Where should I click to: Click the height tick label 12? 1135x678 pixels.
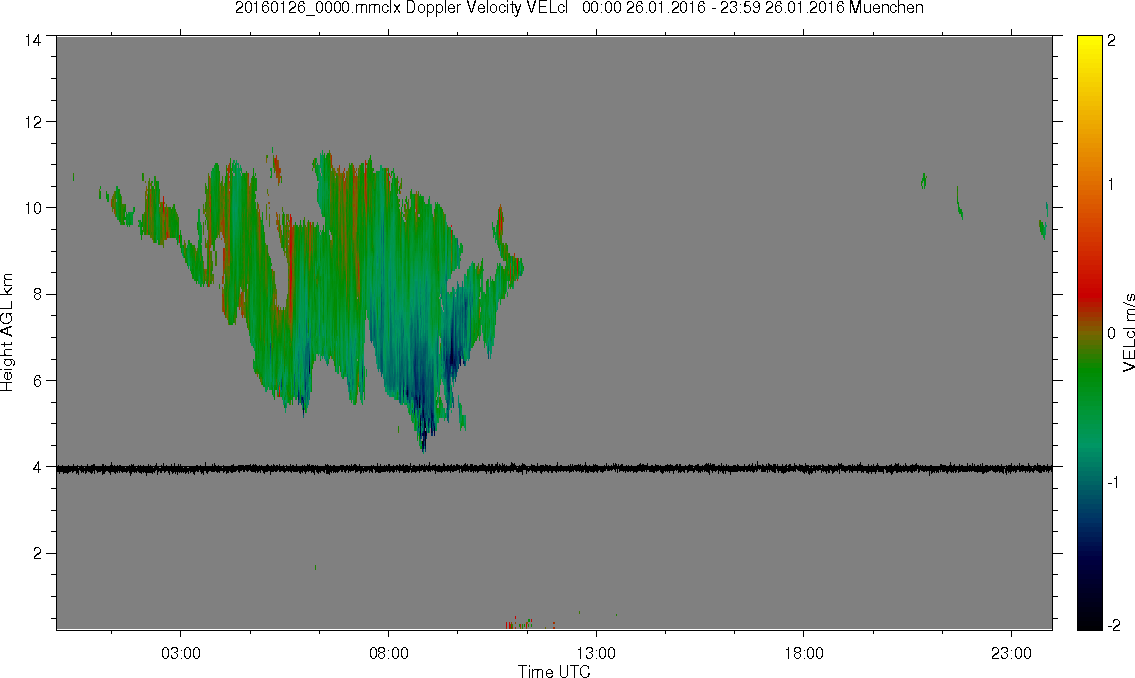click(33, 122)
